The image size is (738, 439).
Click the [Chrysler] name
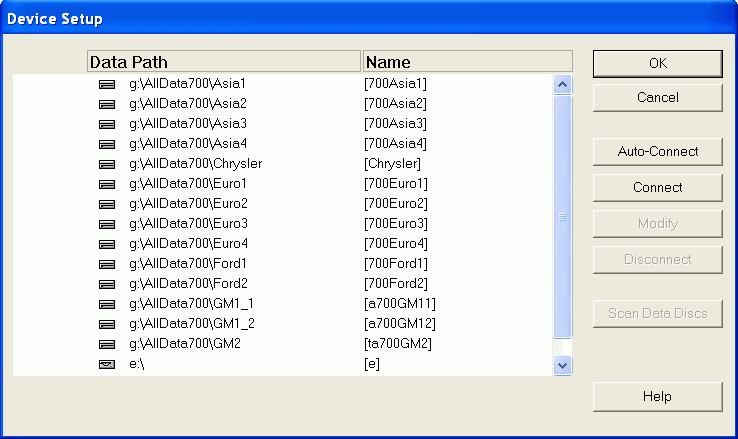393,164
